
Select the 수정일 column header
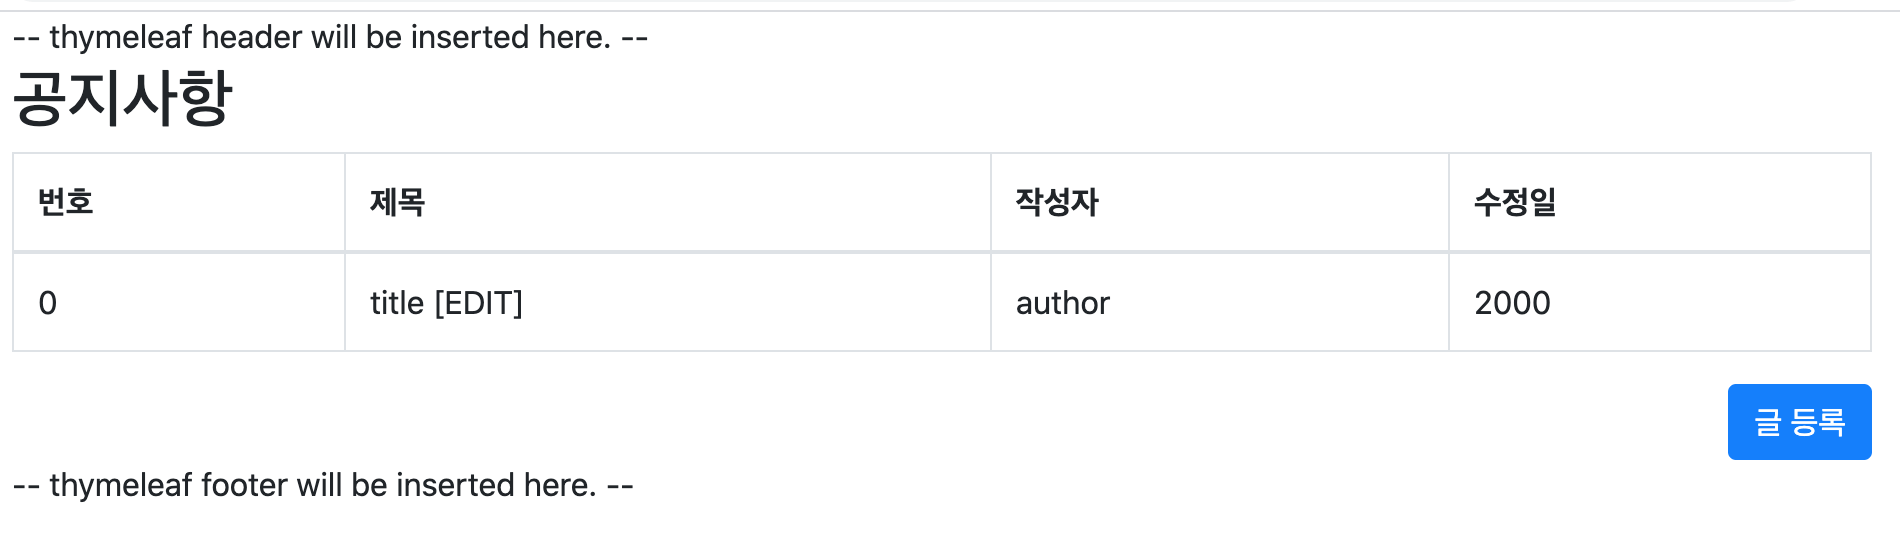click(x=1515, y=202)
